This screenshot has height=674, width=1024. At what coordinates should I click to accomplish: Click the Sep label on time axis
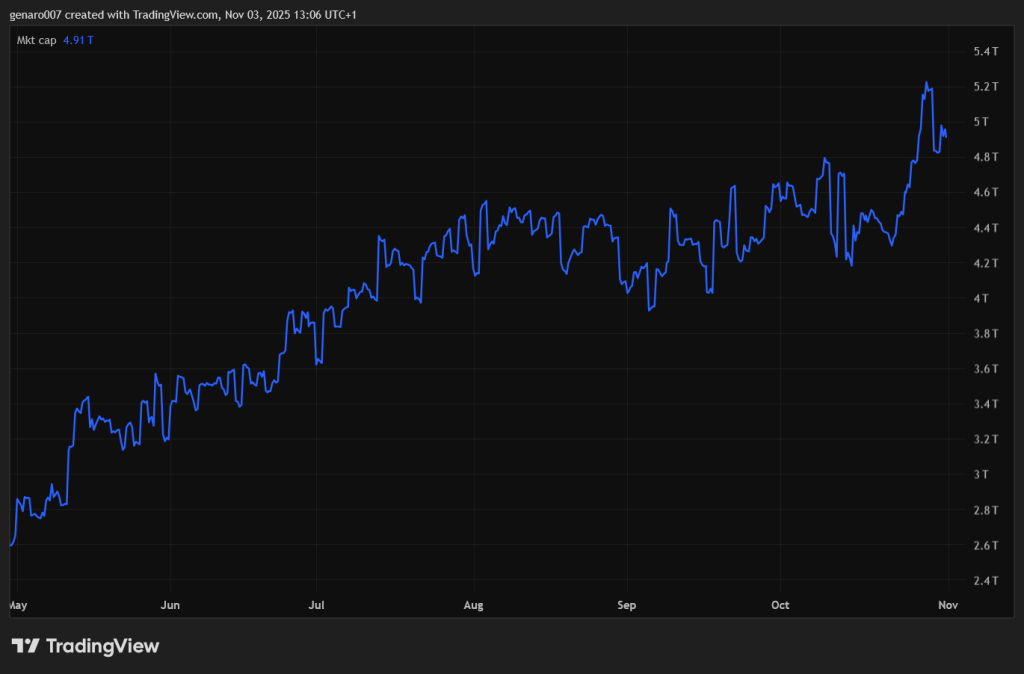click(627, 605)
